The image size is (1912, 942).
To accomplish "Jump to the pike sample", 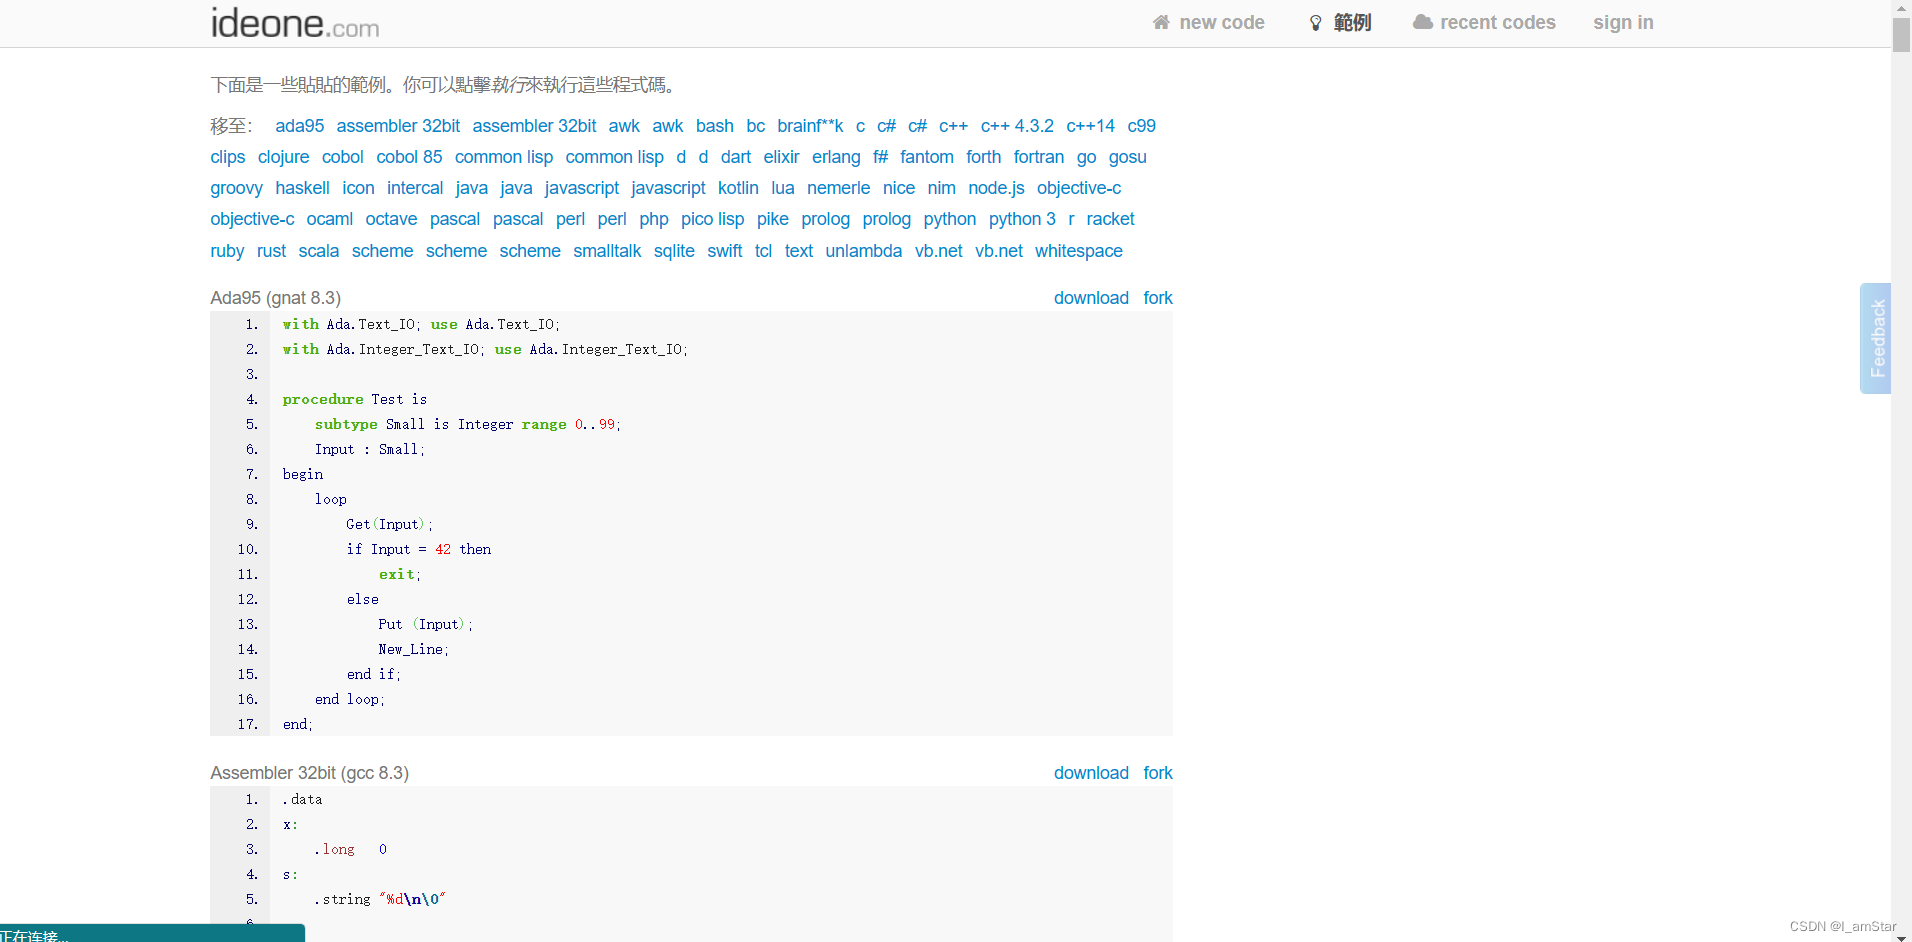I will (x=772, y=219).
